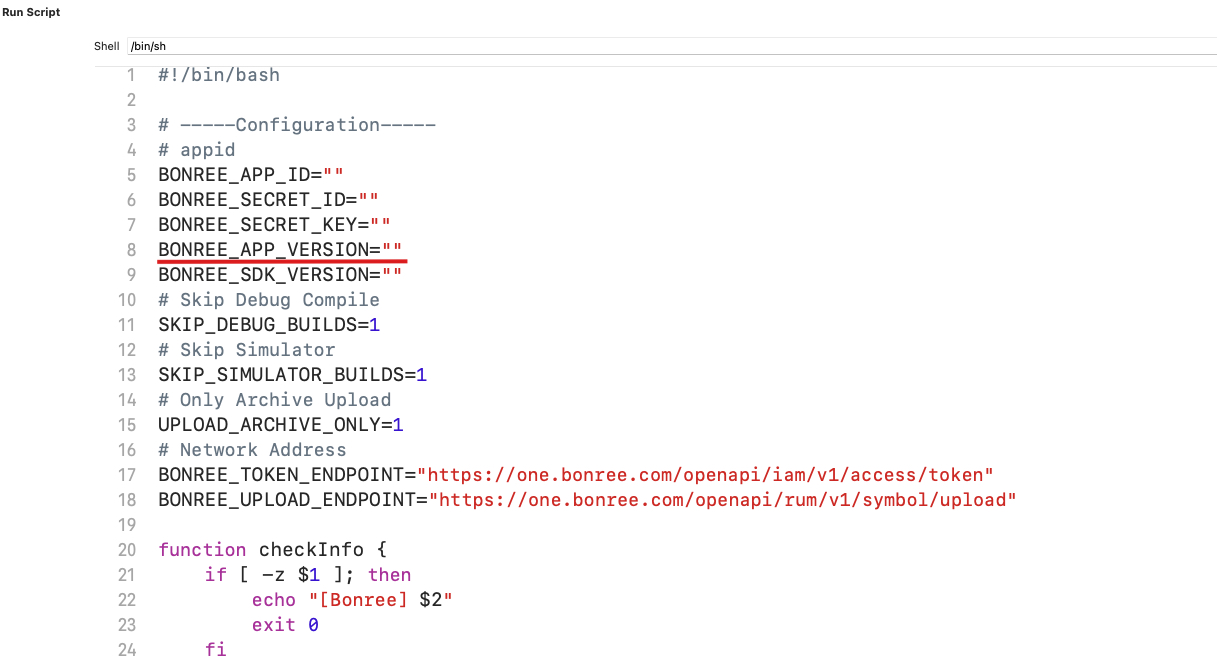Click the Shell path field containing /bin/sh
Image resolution: width=1217 pixels, height=665 pixels.
670,46
